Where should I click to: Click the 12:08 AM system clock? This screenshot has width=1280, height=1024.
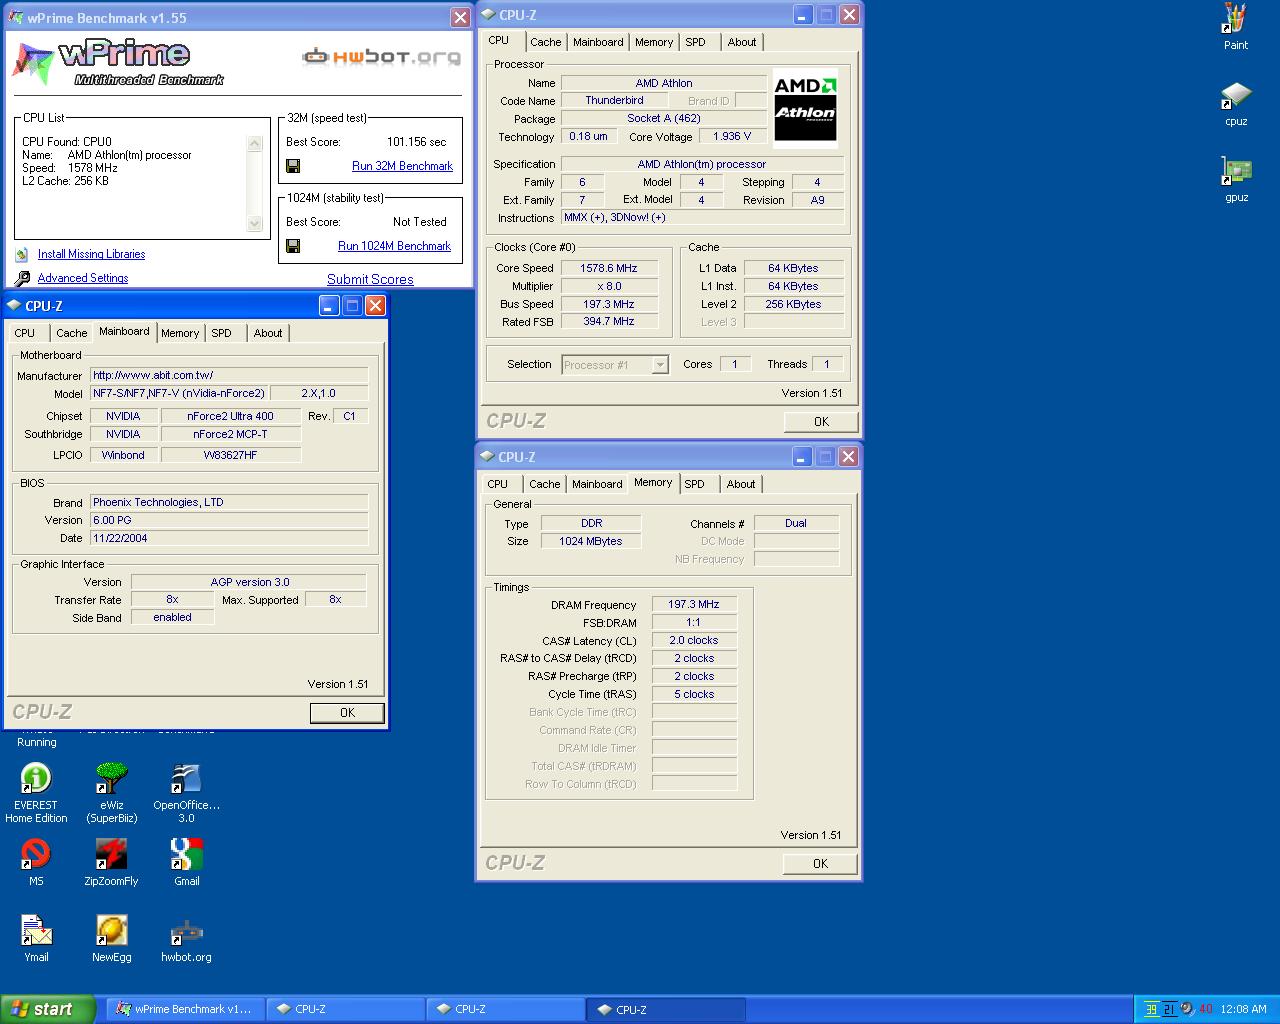click(x=1244, y=1009)
